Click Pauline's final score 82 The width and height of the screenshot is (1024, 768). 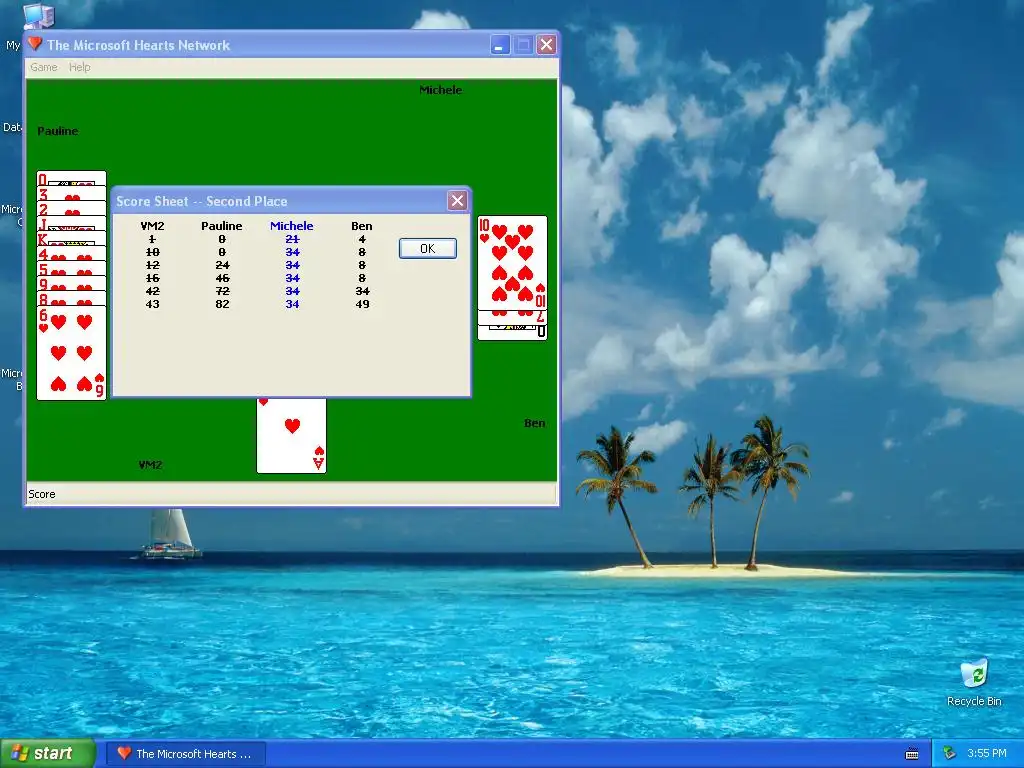click(x=222, y=304)
